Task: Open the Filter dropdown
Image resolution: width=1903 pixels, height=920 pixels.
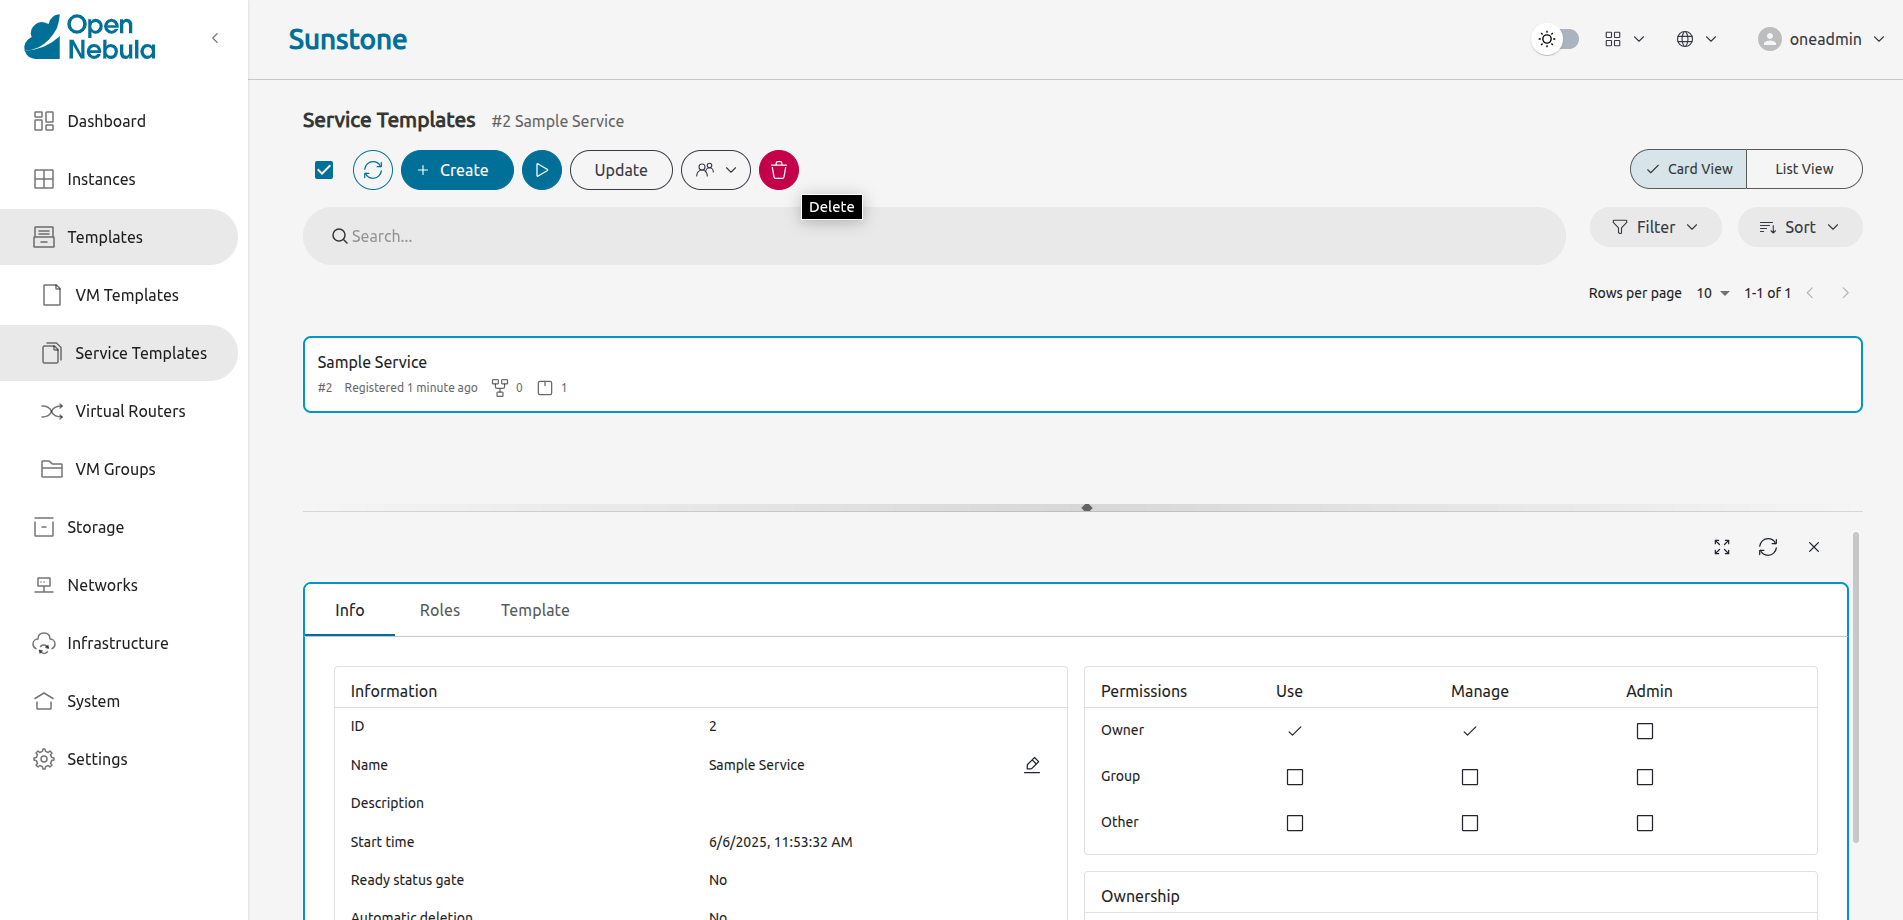Action: (x=1655, y=227)
